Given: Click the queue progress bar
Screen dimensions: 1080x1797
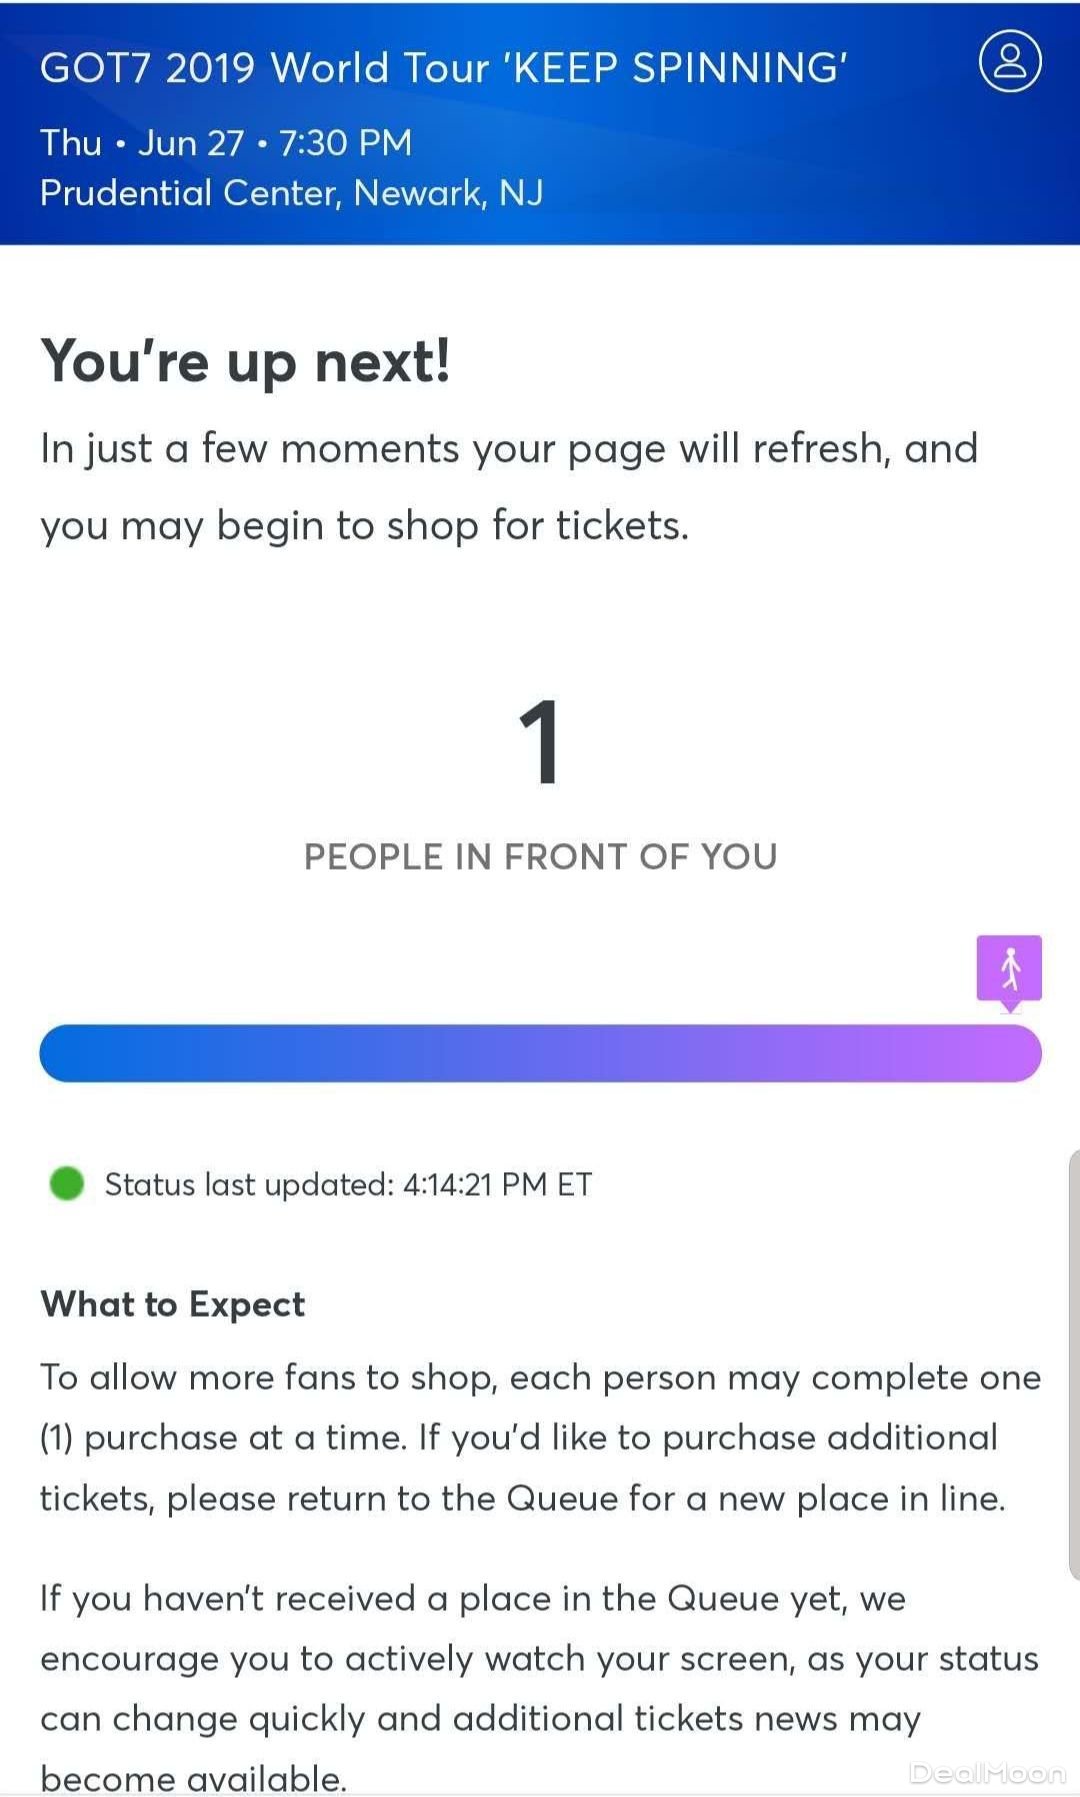Looking at the screenshot, I should pyautogui.click(x=540, y=1053).
